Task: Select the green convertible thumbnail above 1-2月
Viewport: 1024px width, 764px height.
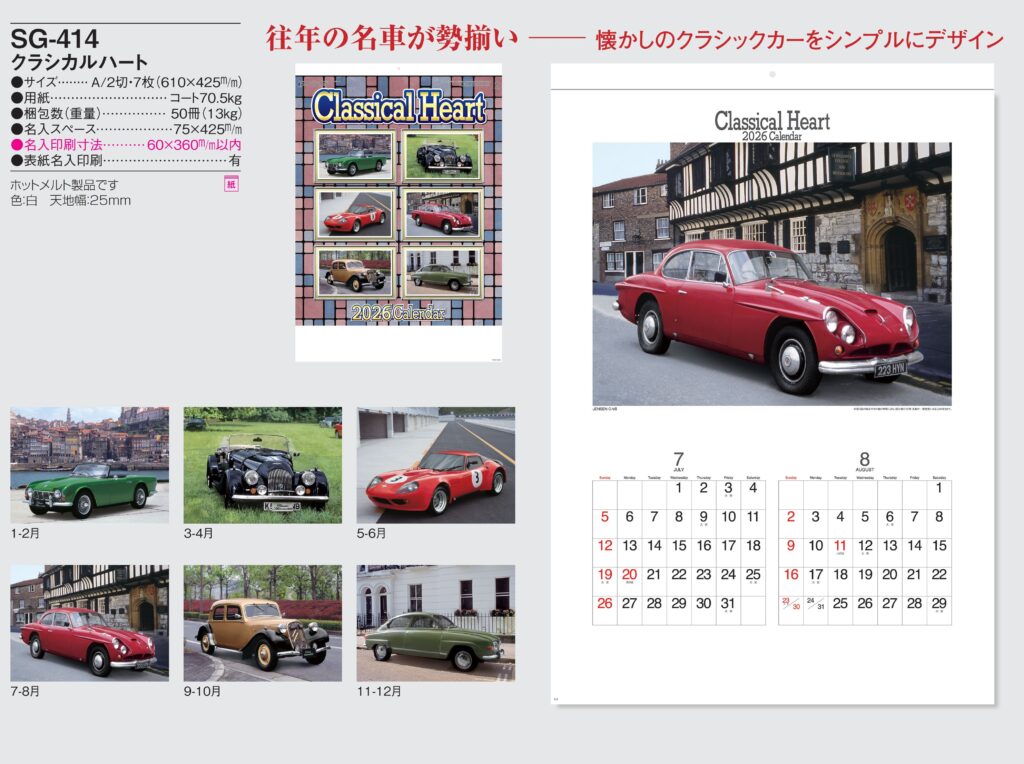Action: [x=89, y=464]
